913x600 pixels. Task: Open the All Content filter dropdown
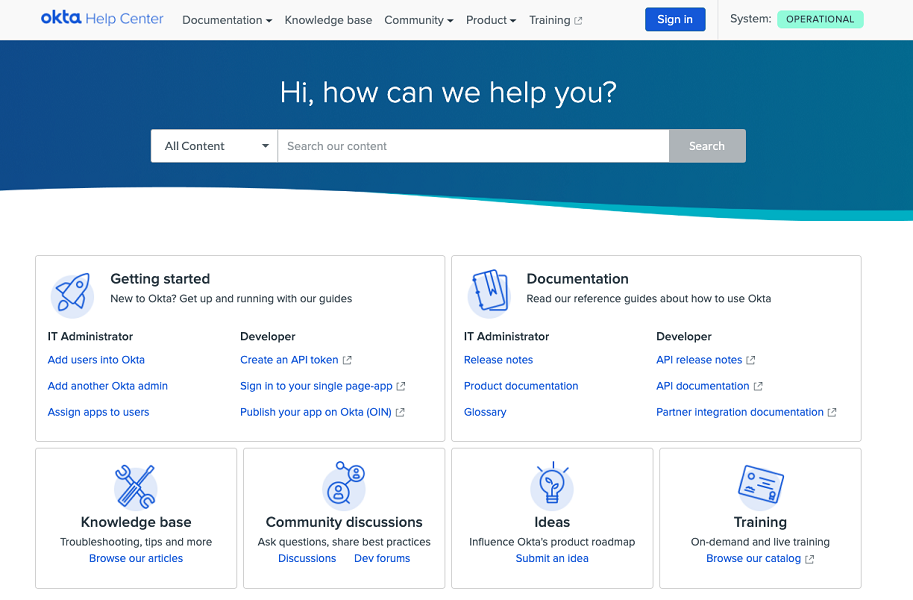click(x=214, y=146)
